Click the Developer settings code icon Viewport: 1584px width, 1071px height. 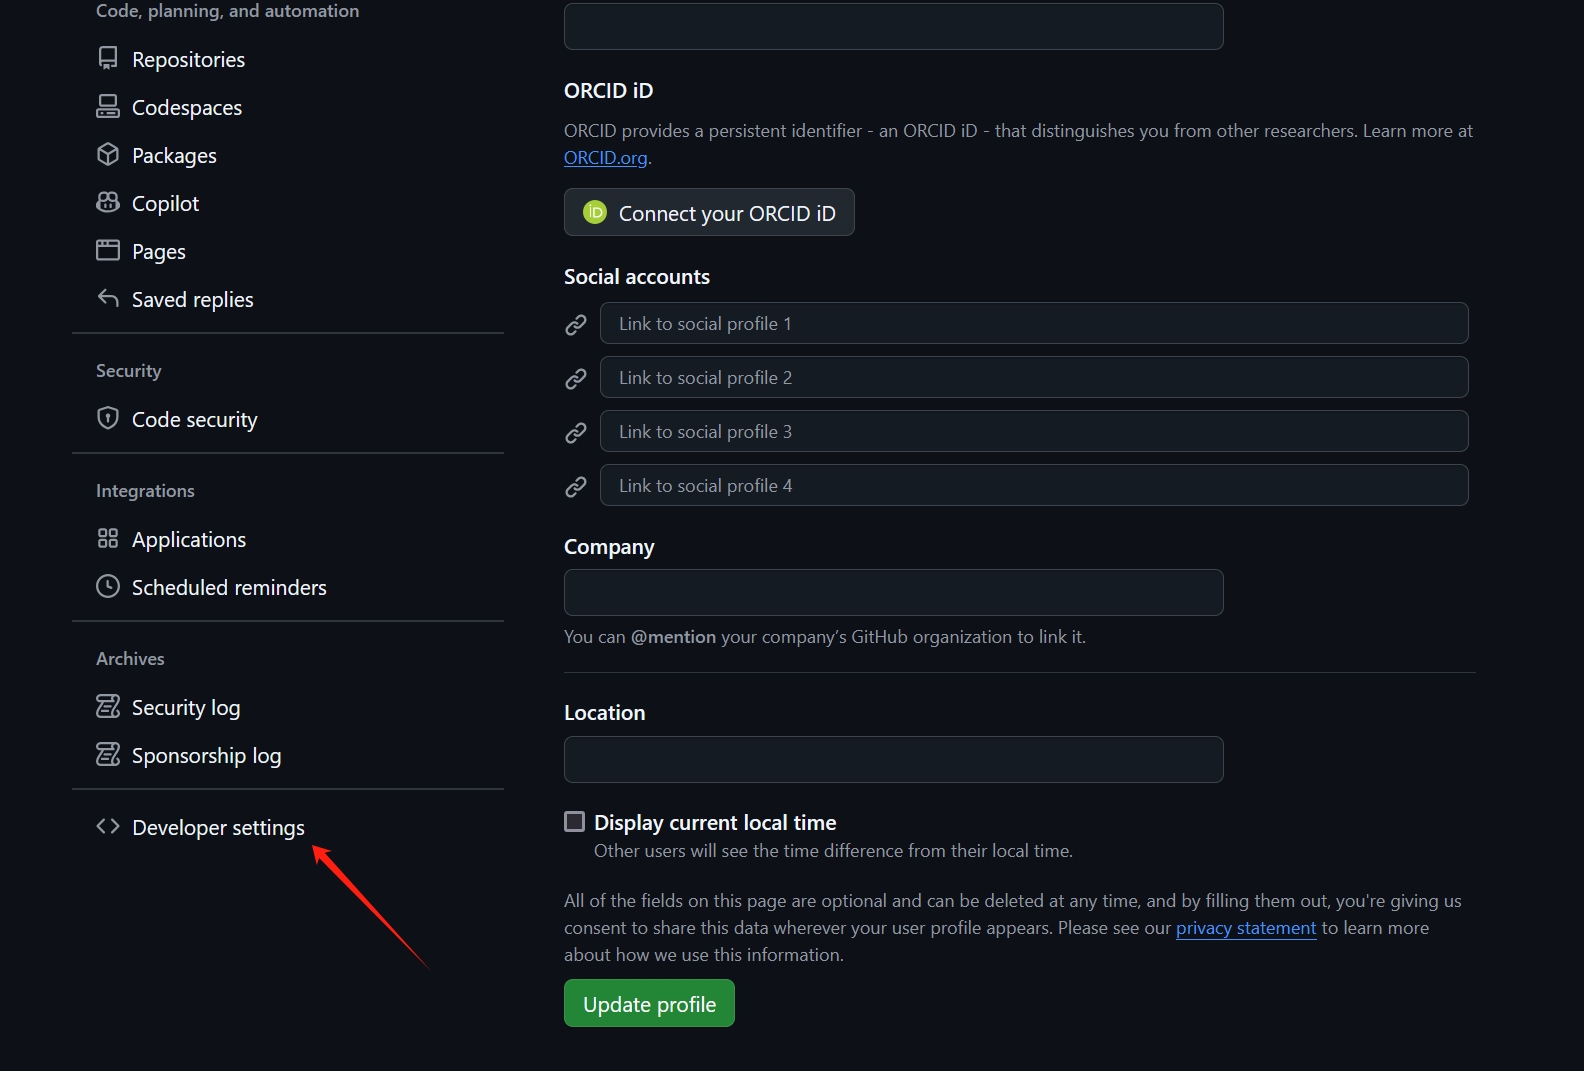click(108, 826)
